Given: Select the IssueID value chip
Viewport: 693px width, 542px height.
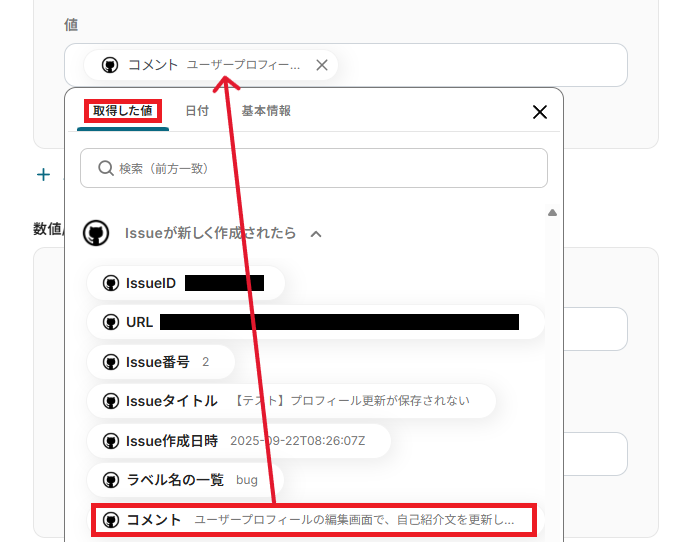Looking at the screenshot, I should [x=186, y=283].
